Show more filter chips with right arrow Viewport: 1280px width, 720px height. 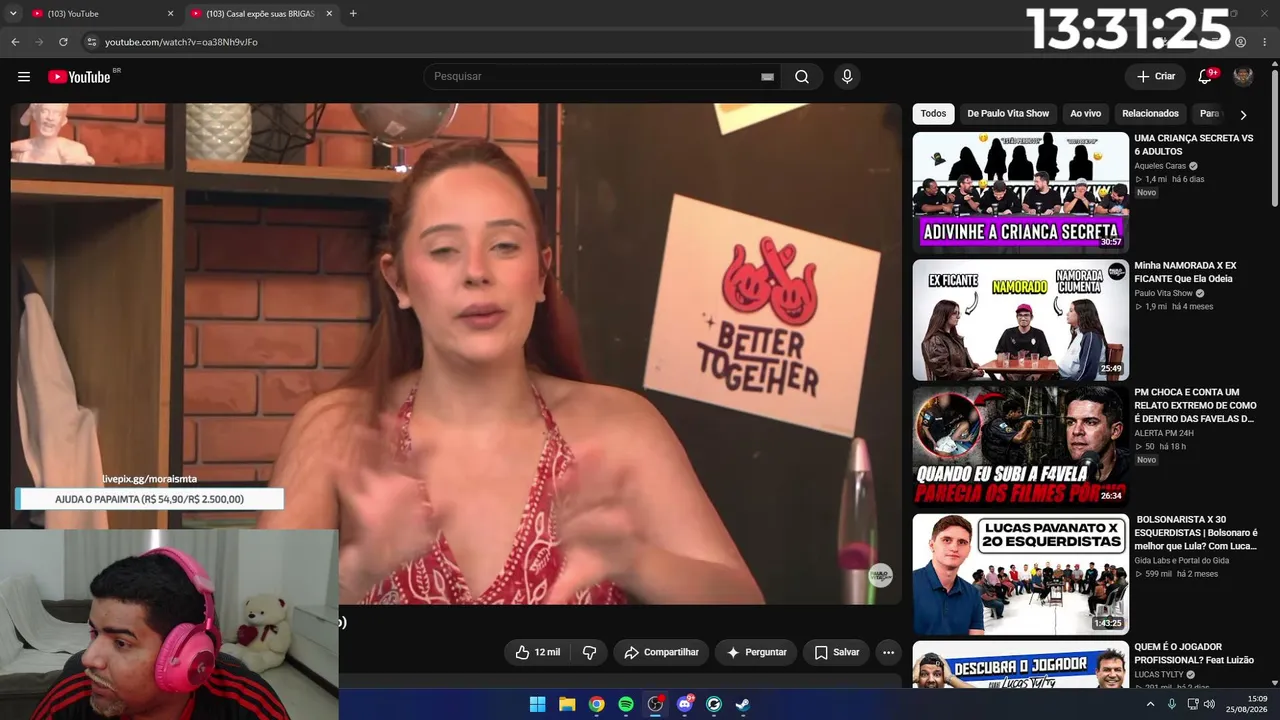1243,114
